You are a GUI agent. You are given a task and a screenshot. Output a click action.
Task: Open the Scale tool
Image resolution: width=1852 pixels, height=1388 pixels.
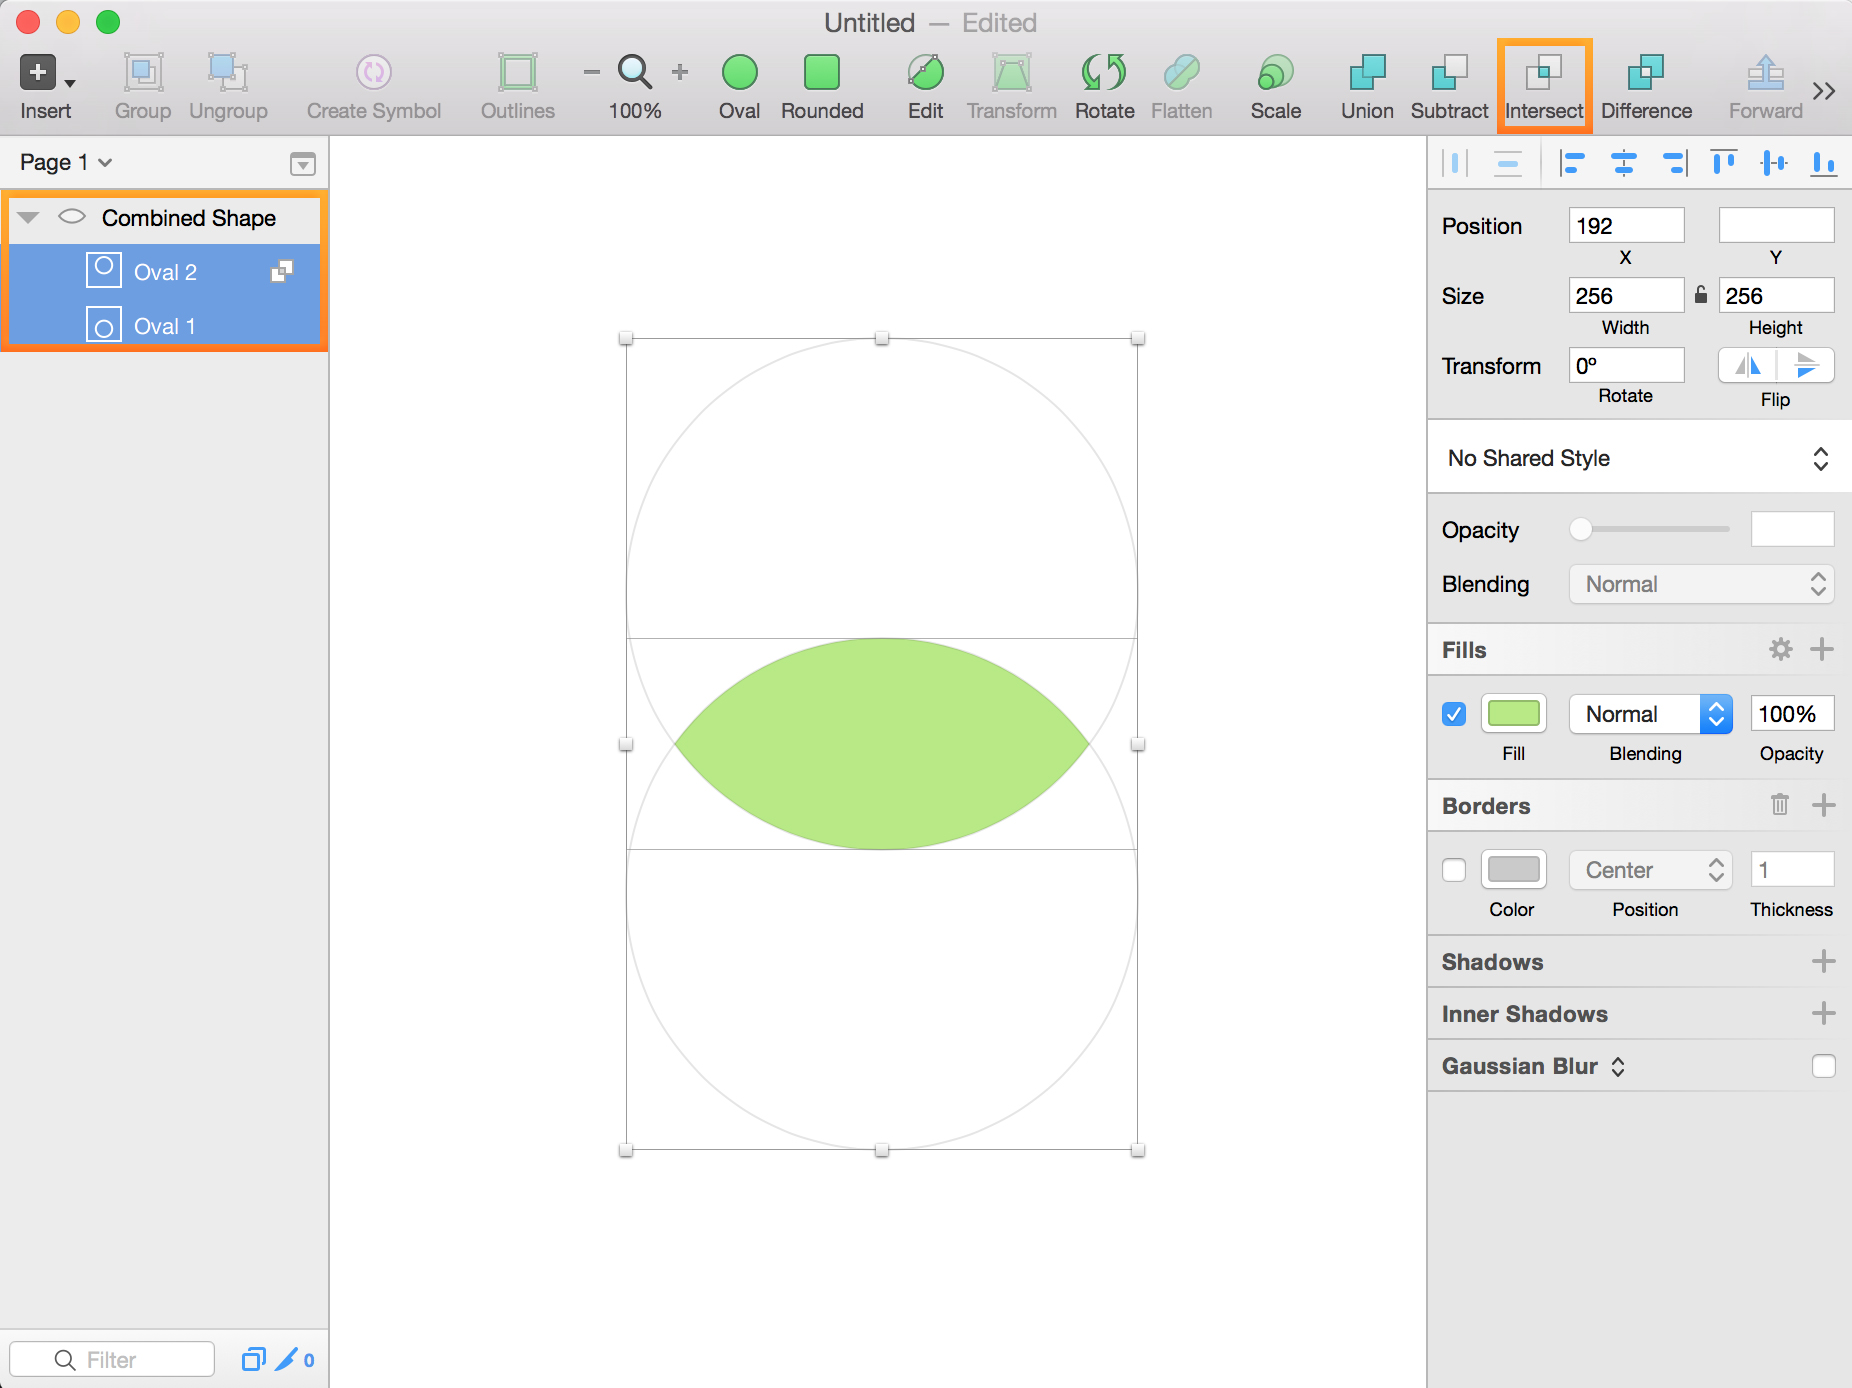click(x=1276, y=73)
